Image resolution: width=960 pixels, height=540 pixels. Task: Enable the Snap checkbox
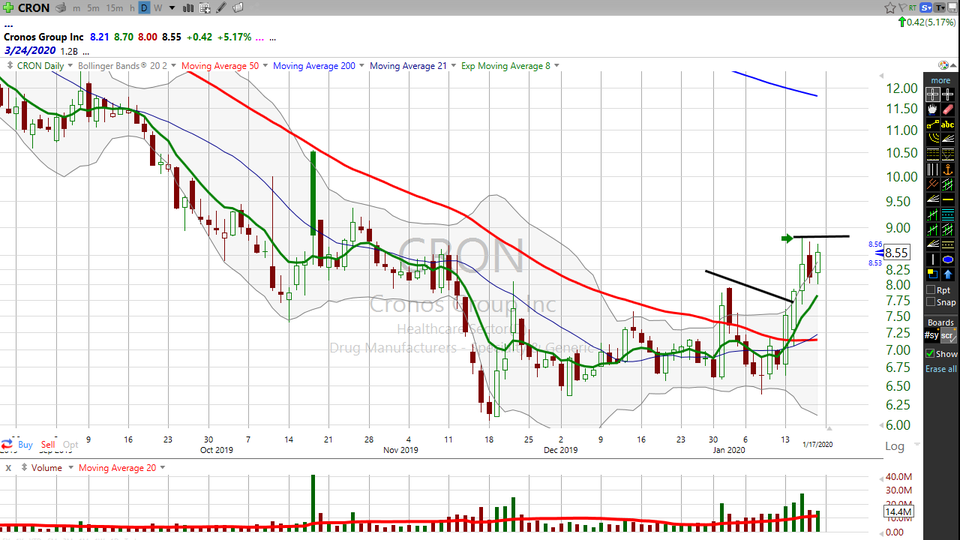(931, 302)
